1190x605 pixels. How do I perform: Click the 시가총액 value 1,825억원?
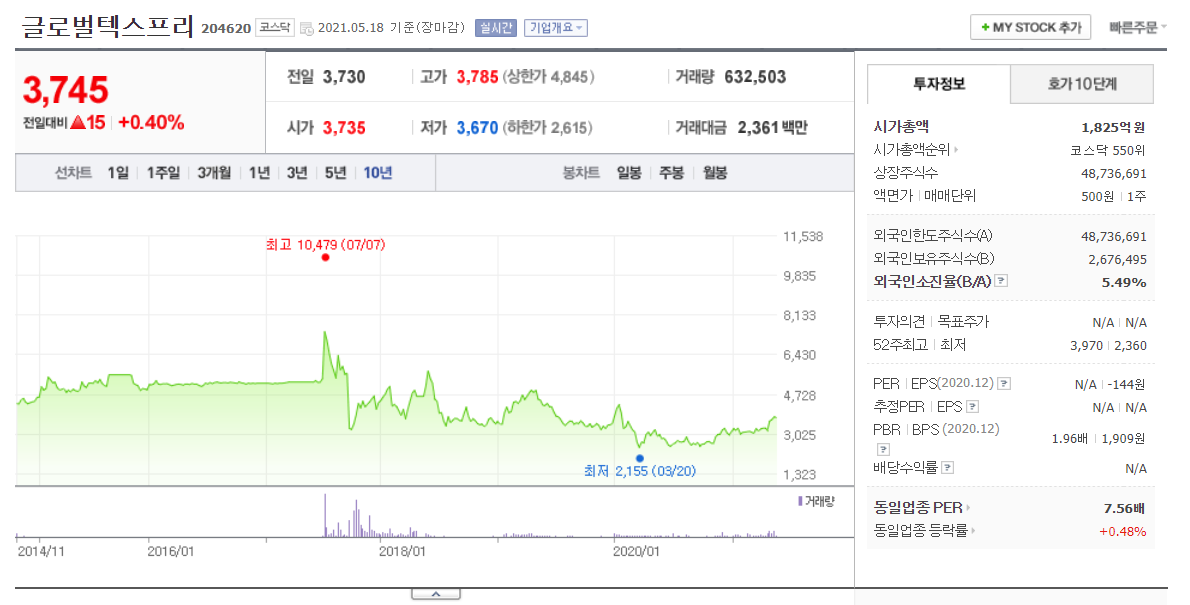click(x=1113, y=128)
